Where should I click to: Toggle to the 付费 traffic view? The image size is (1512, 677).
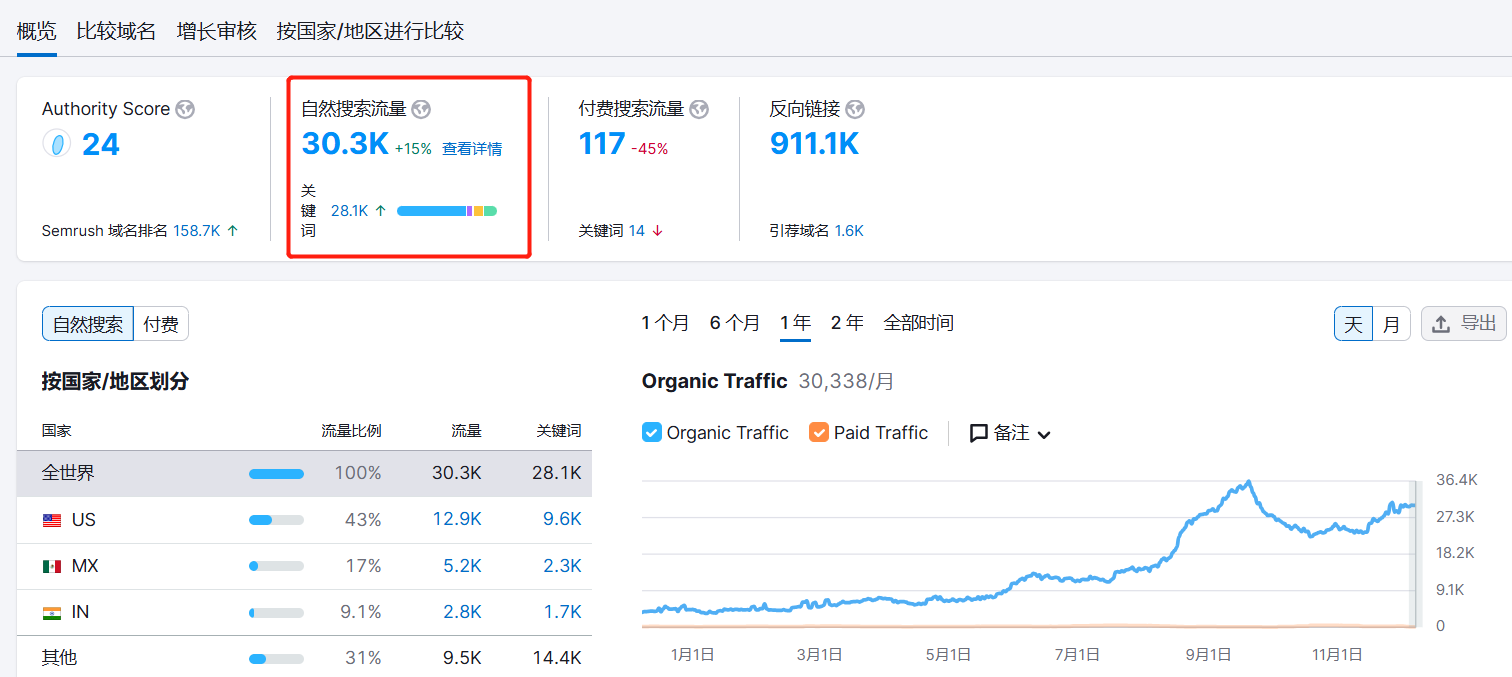click(x=161, y=324)
